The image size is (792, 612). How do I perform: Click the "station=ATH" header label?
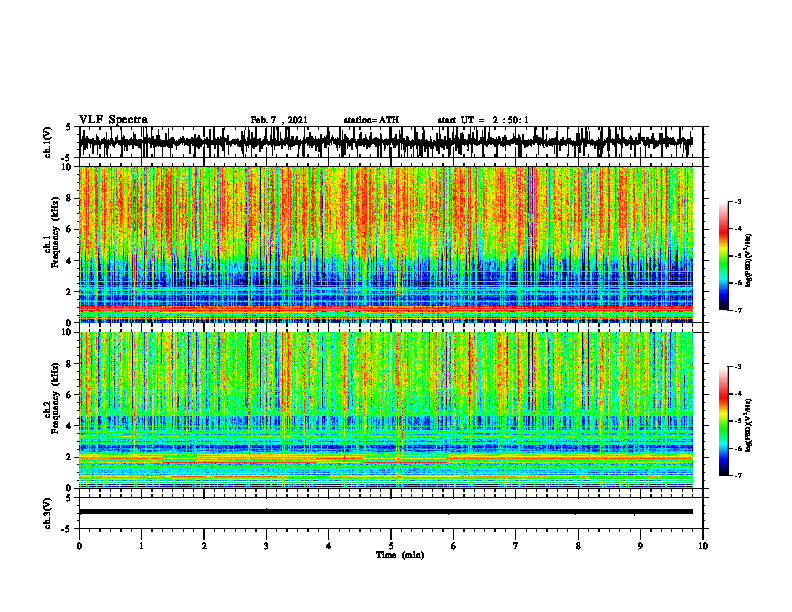(x=371, y=120)
